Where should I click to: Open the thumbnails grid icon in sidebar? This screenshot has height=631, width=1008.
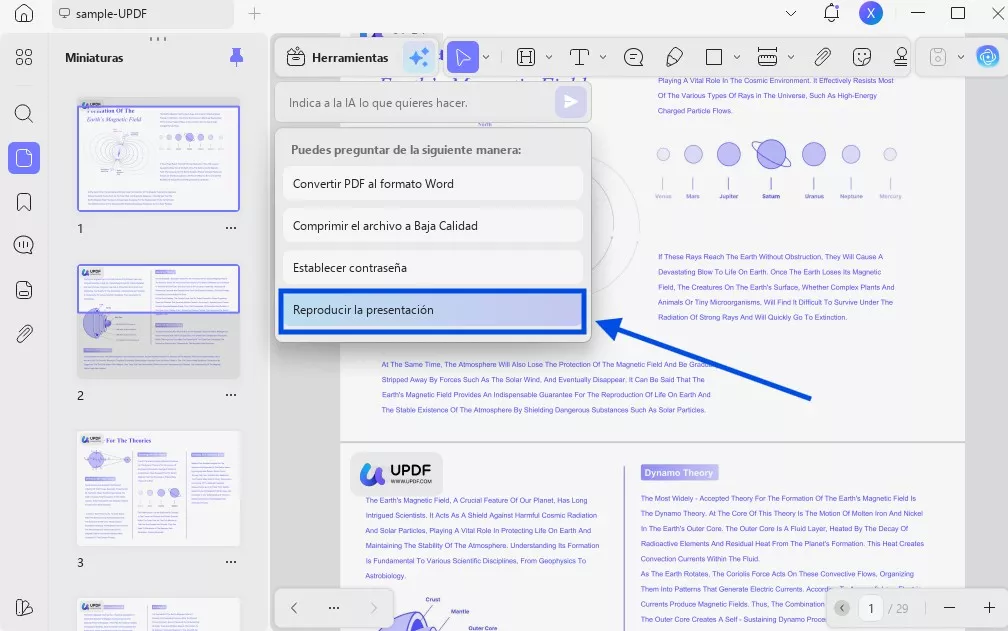[24, 57]
